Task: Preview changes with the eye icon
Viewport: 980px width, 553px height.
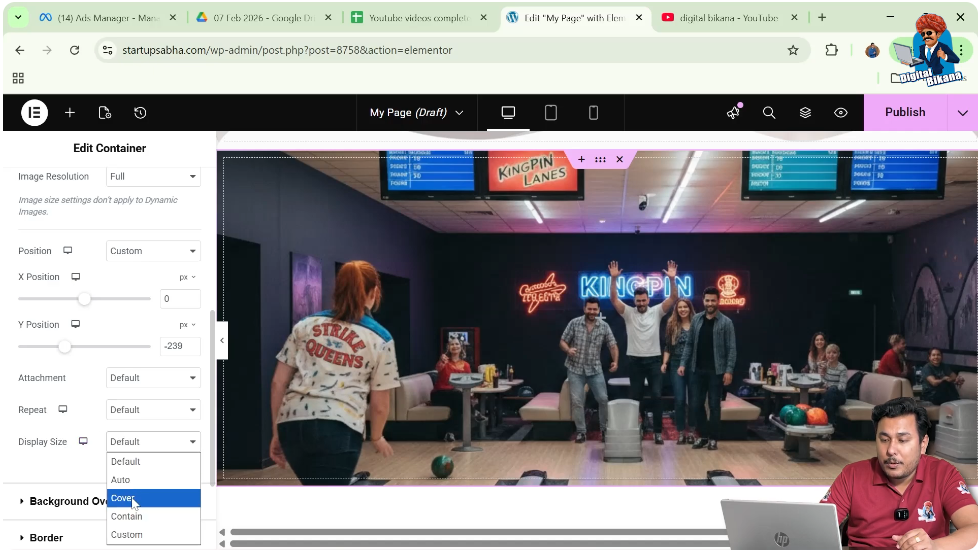Action: pyautogui.click(x=841, y=112)
